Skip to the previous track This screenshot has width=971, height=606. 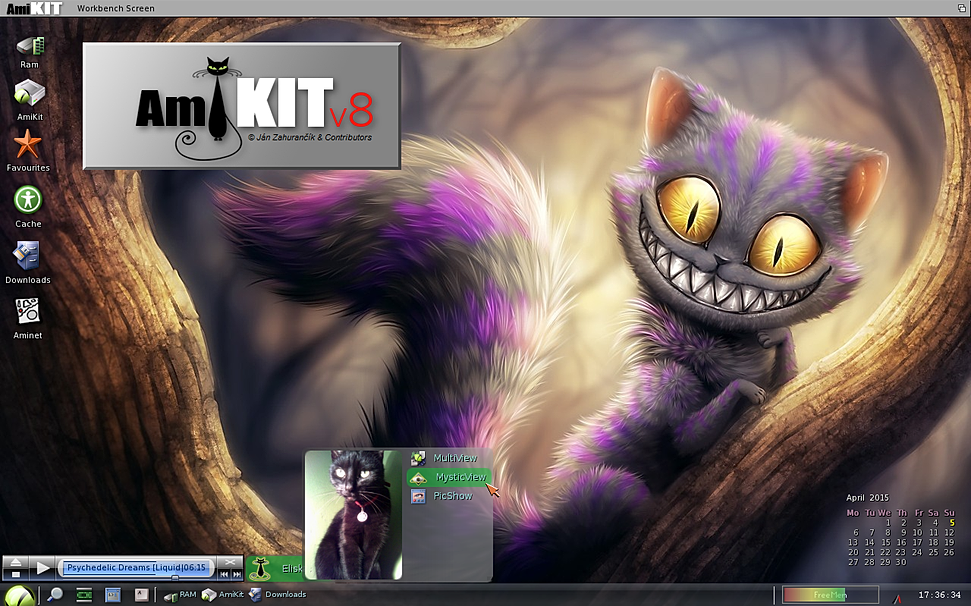[x=224, y=574]
